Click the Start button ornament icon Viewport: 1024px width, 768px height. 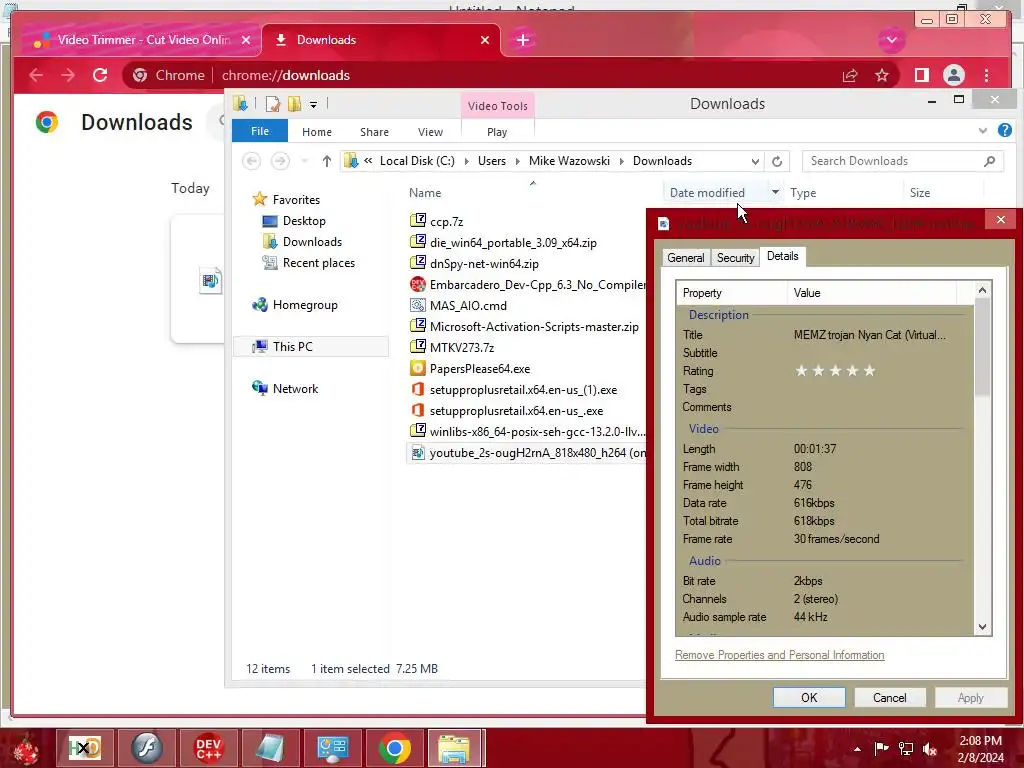pyautogui.click(x=26, y=749)
